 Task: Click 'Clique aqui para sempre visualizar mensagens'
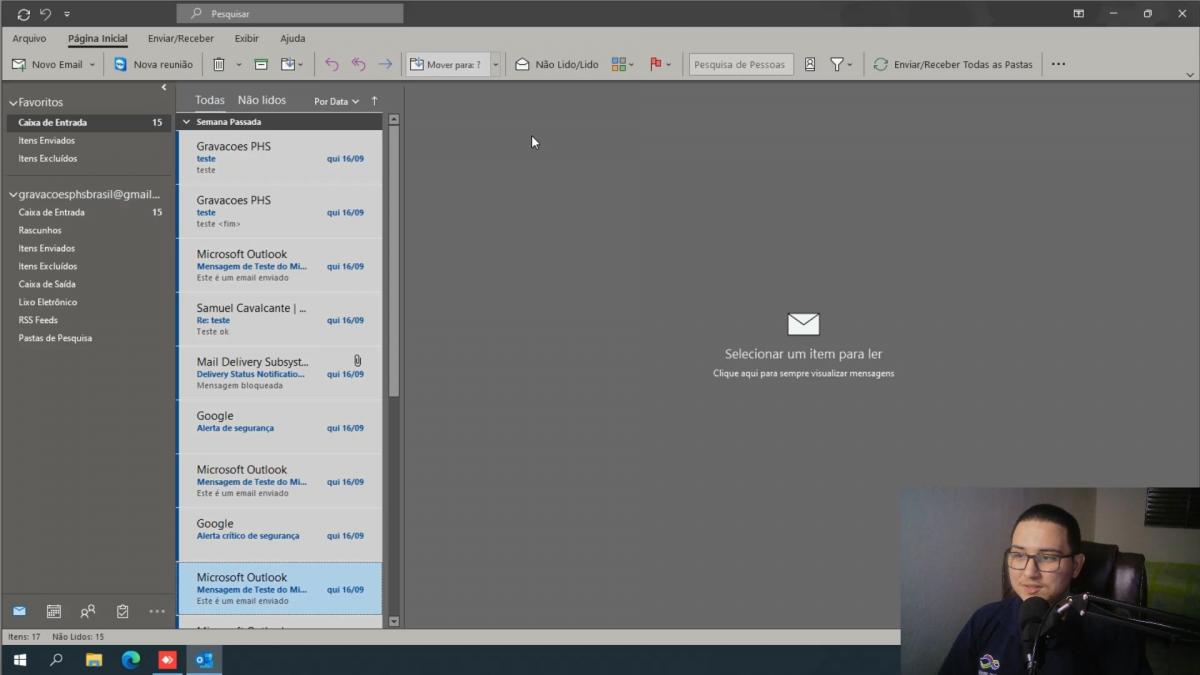click(x=803, y=373)
